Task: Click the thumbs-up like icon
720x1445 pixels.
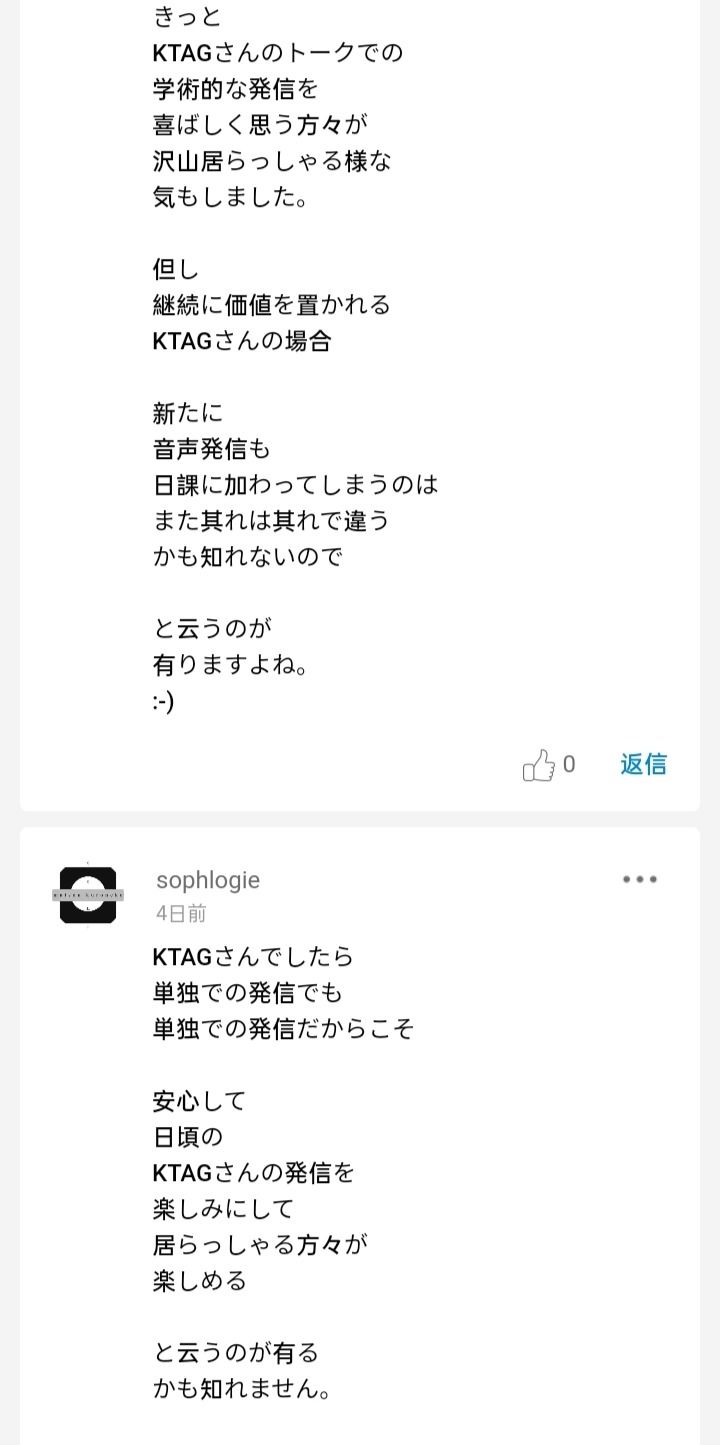Action: click(x=538, y=766)
